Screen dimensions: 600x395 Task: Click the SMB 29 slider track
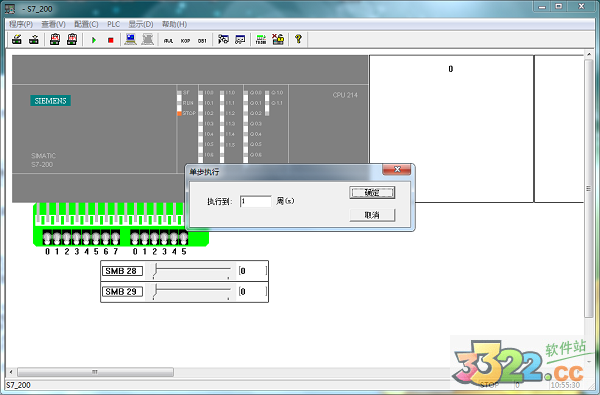pos(191,291)
